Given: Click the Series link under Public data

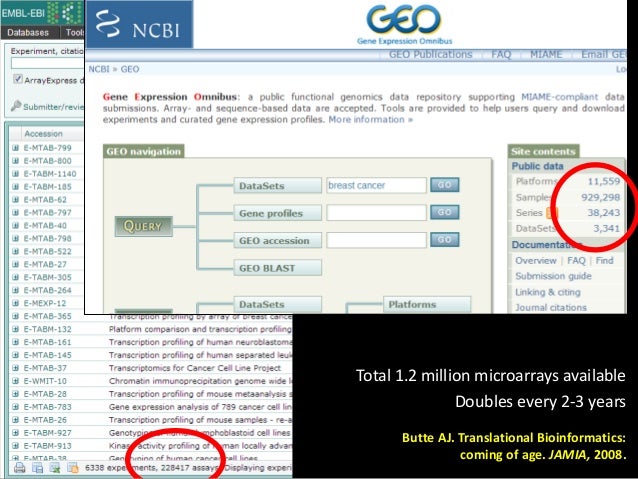Looking at the screenshot, I should tap(529, 213).
